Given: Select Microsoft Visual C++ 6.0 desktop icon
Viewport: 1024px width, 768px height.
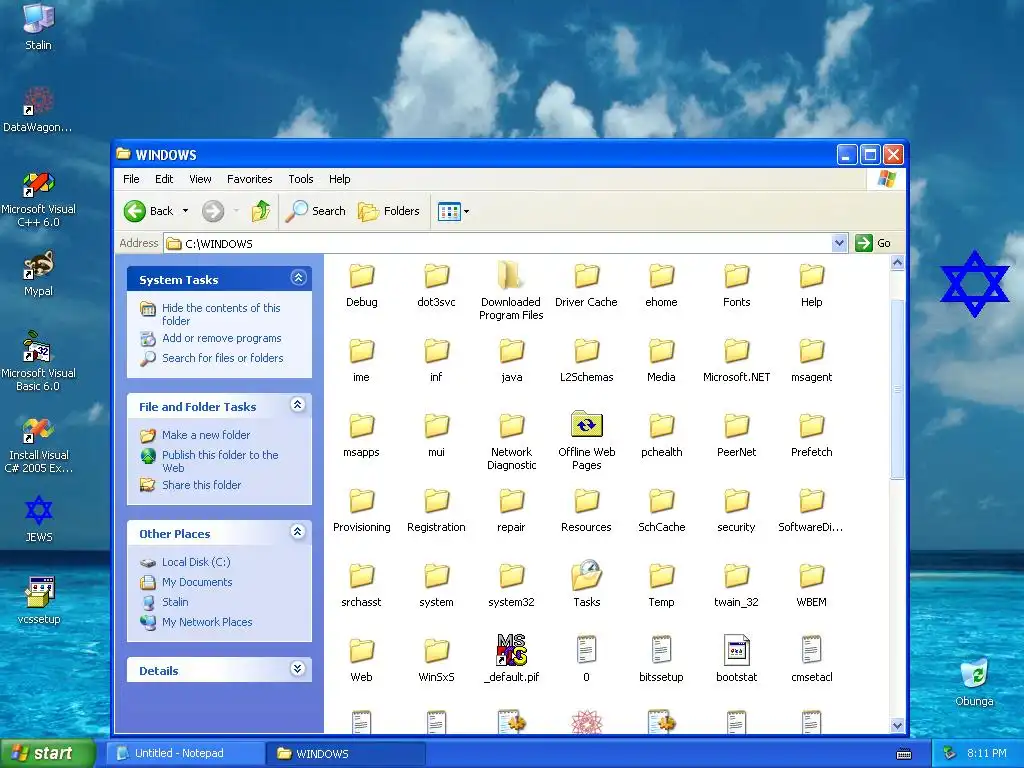Looking at the screenshot, I should click(39, 199).
